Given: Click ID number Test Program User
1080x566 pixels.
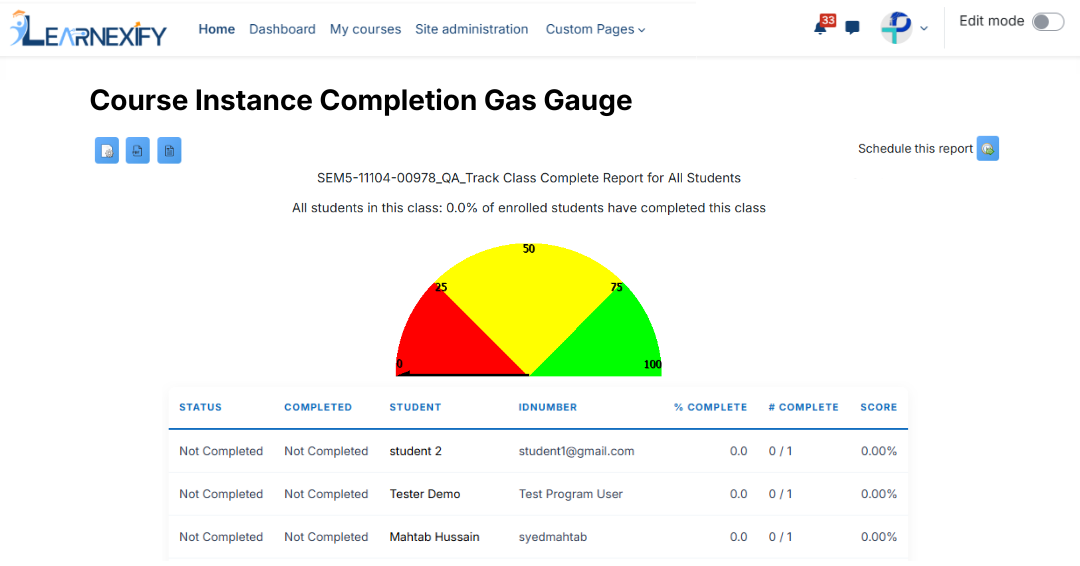Looking at the screenshot, I should [570, 494].
